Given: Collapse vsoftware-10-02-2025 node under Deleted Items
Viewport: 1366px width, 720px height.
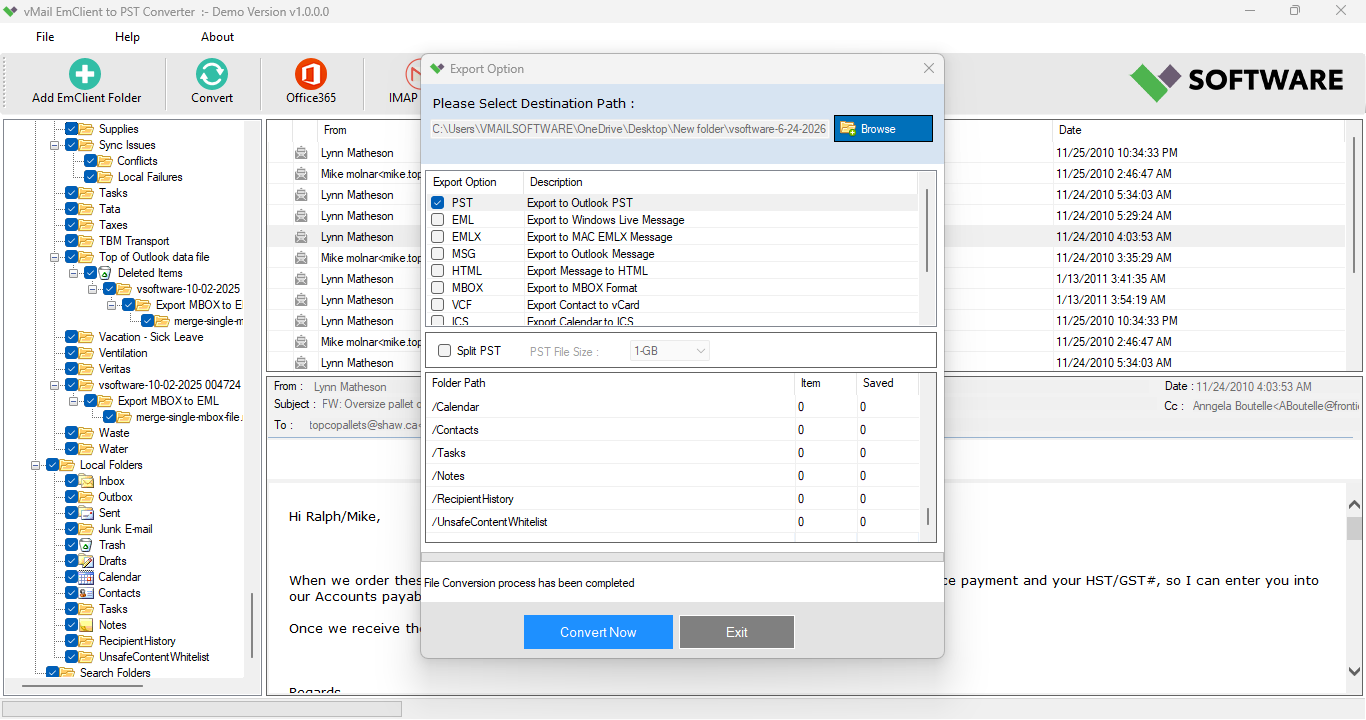Looking at the screenshot, I should [93, 289].
